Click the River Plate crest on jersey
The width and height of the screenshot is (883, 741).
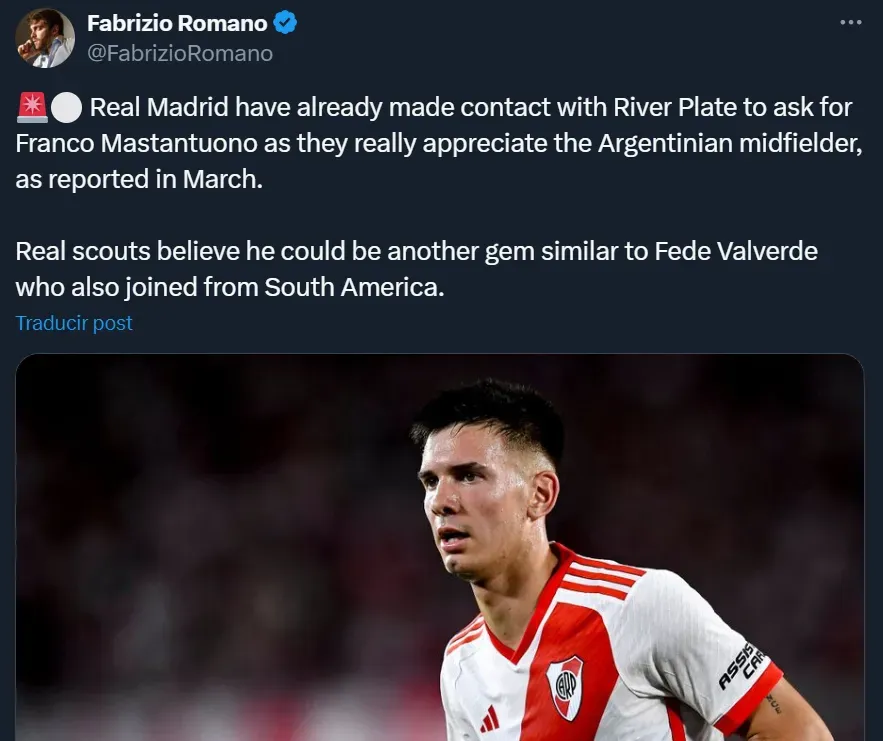[x=566, y=687]
